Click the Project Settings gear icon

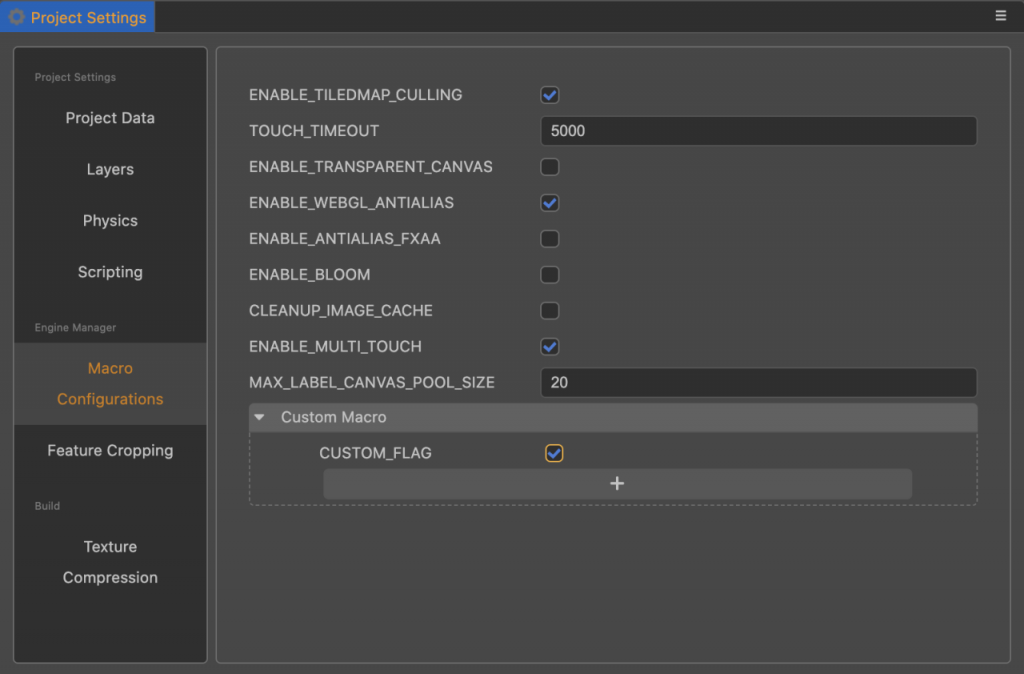[x=16, y=17]
